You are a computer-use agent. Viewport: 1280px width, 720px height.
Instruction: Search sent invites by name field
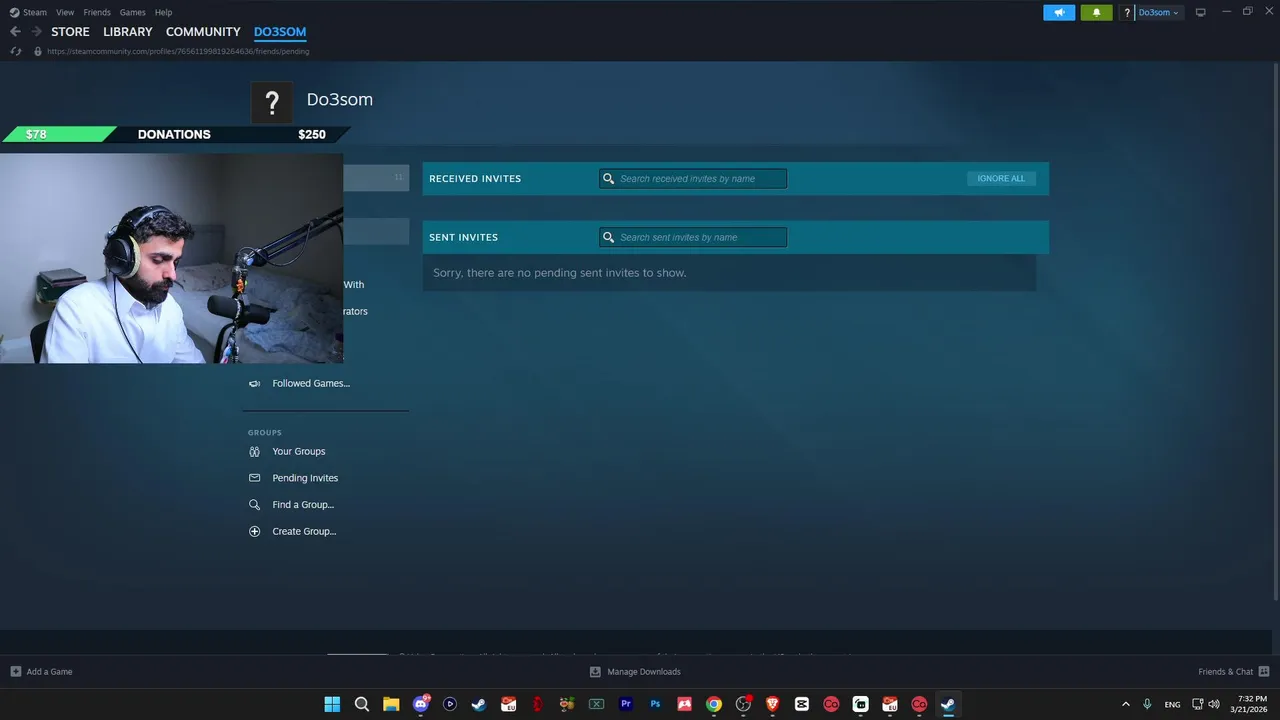click(693, 237)
